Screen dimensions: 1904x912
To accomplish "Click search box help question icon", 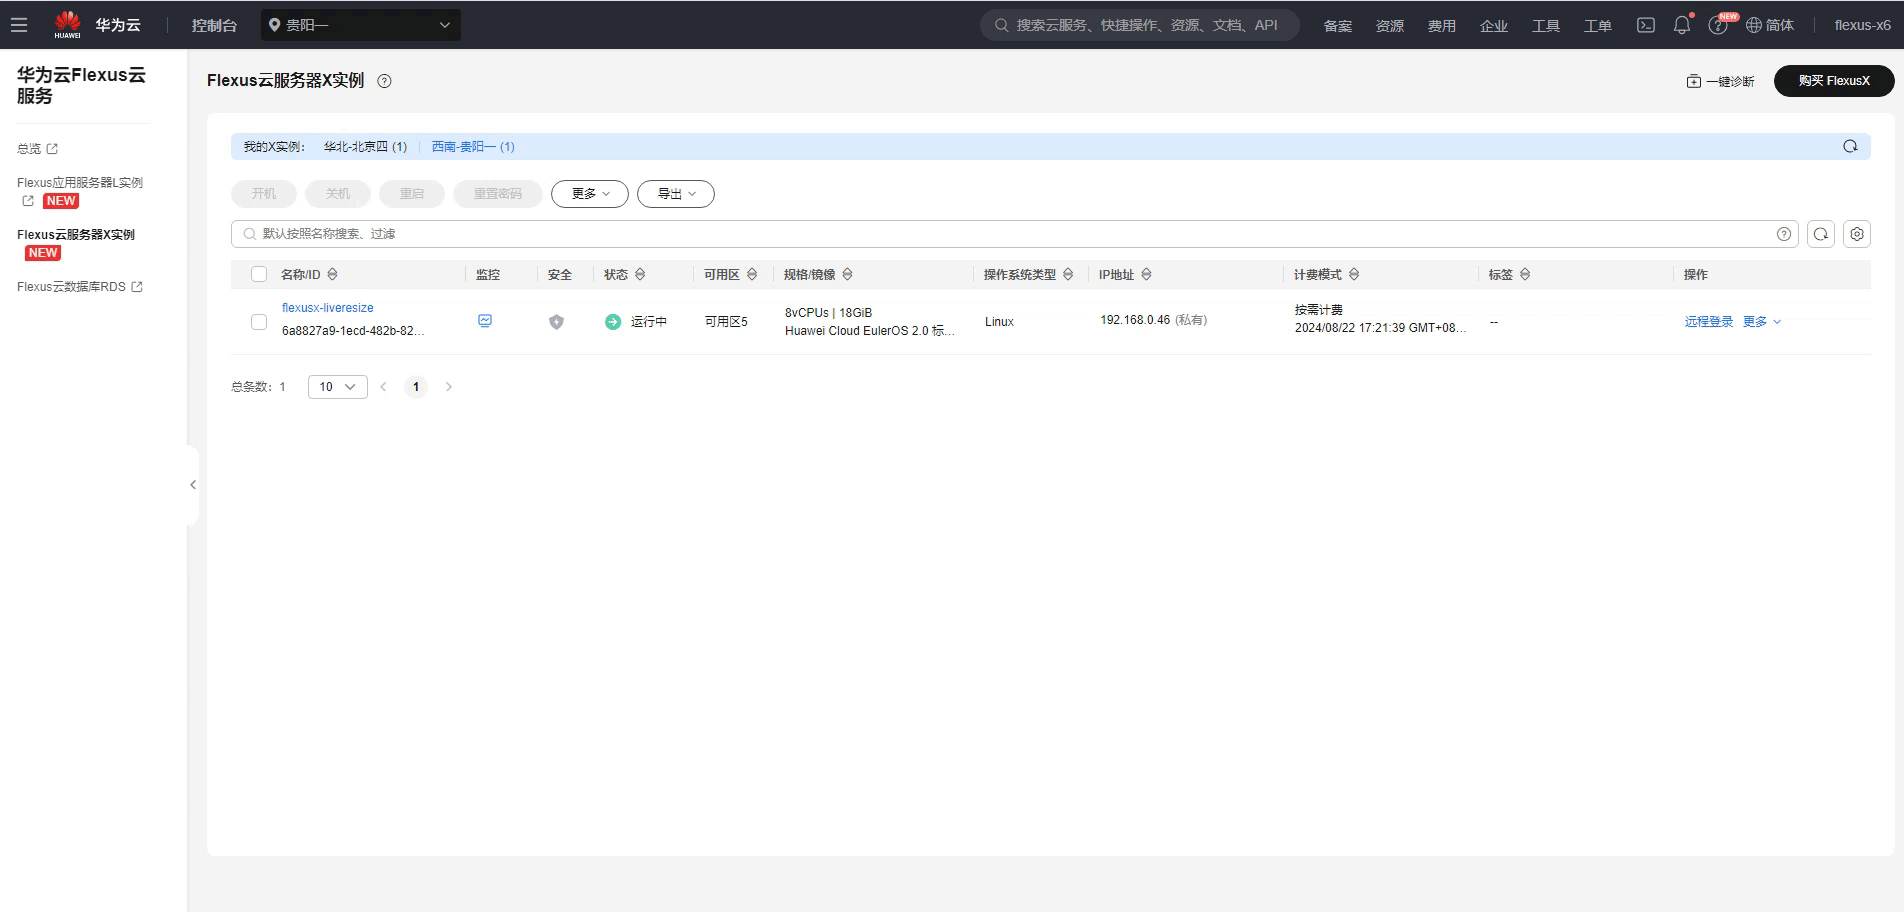I will pyautogui.click(x=1784, y=234).
